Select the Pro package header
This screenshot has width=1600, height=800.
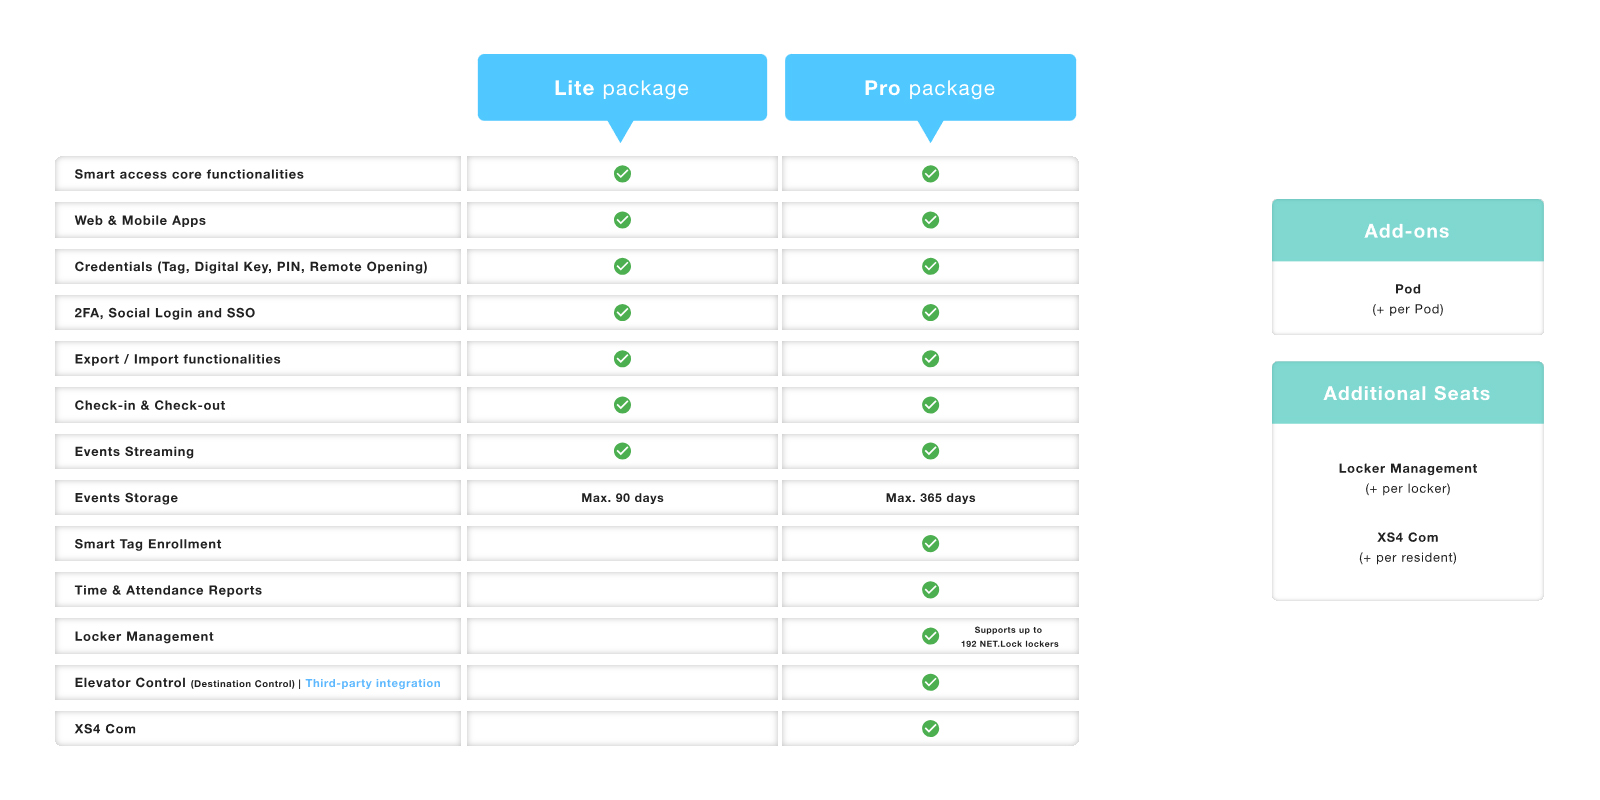930,88
